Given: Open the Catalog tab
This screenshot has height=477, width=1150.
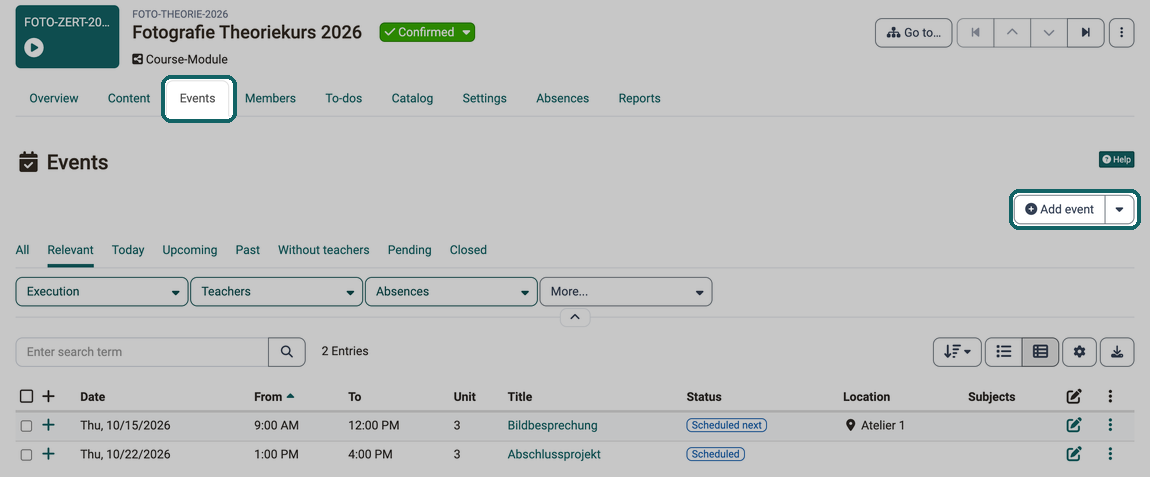Looking at the screenshot, I should click(412, 98).
